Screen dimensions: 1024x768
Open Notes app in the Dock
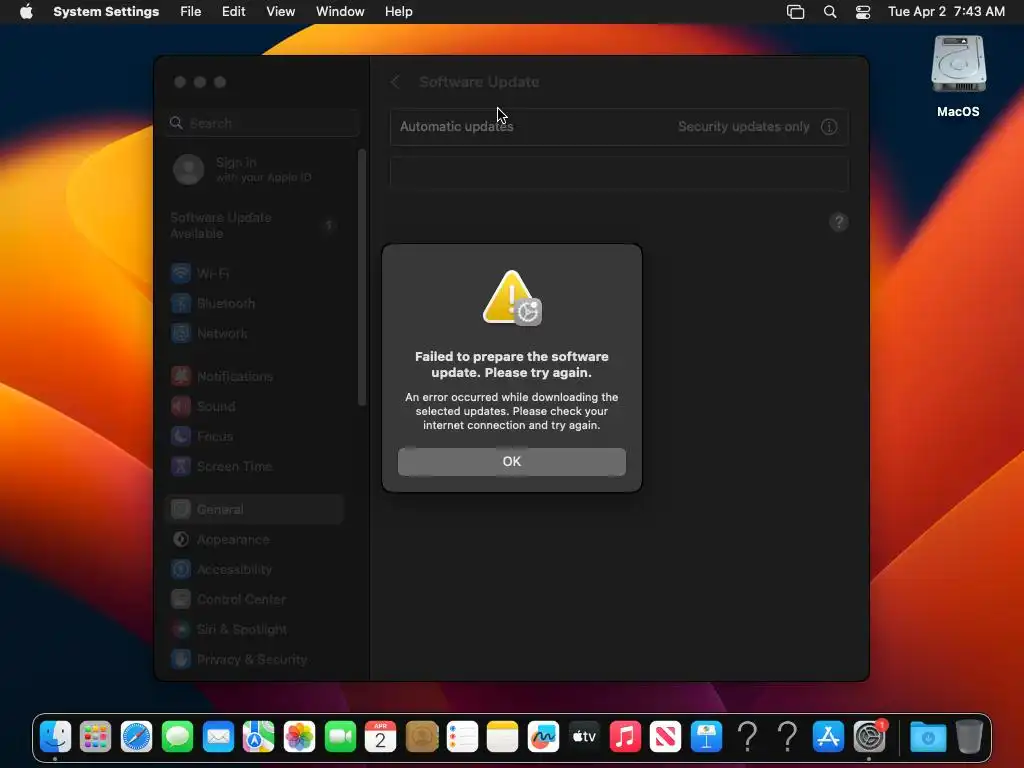(x=503, y=737)
